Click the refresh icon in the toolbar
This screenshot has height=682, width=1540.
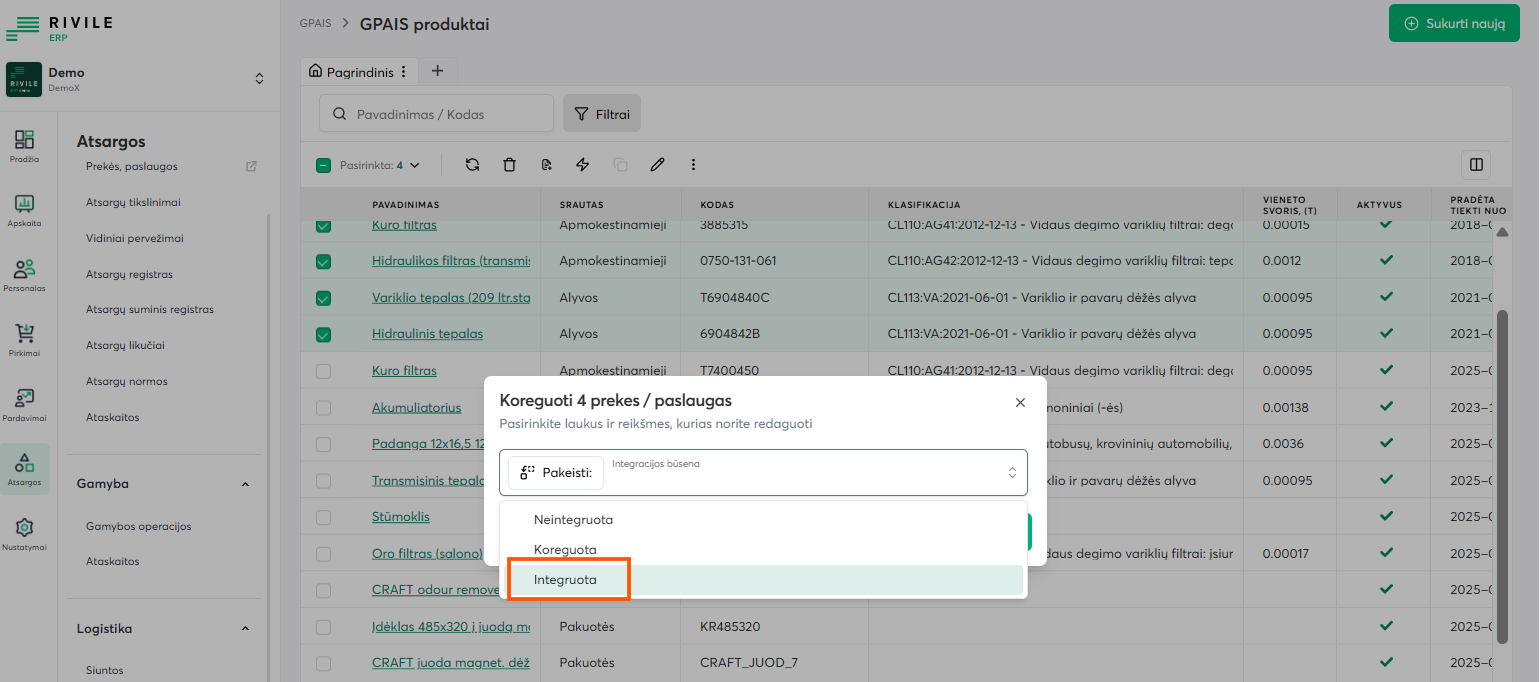(x=472, y=165)
